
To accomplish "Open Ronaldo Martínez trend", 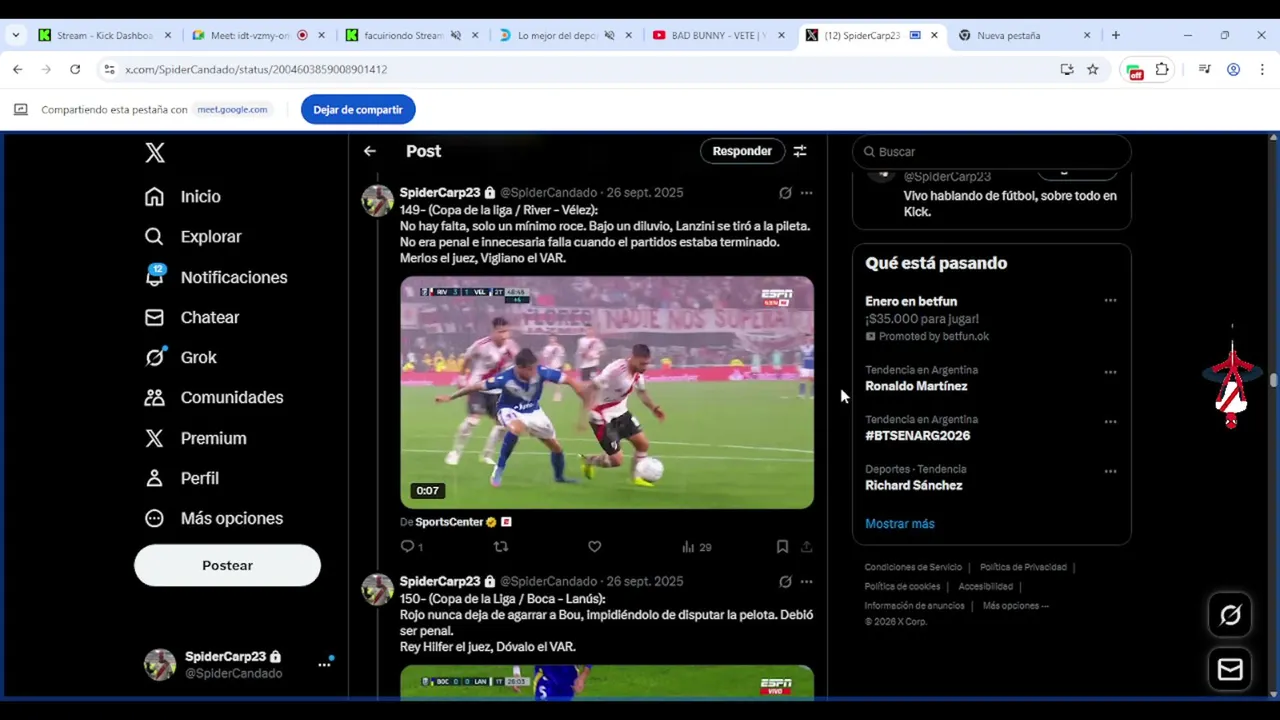I will point(916,386).
